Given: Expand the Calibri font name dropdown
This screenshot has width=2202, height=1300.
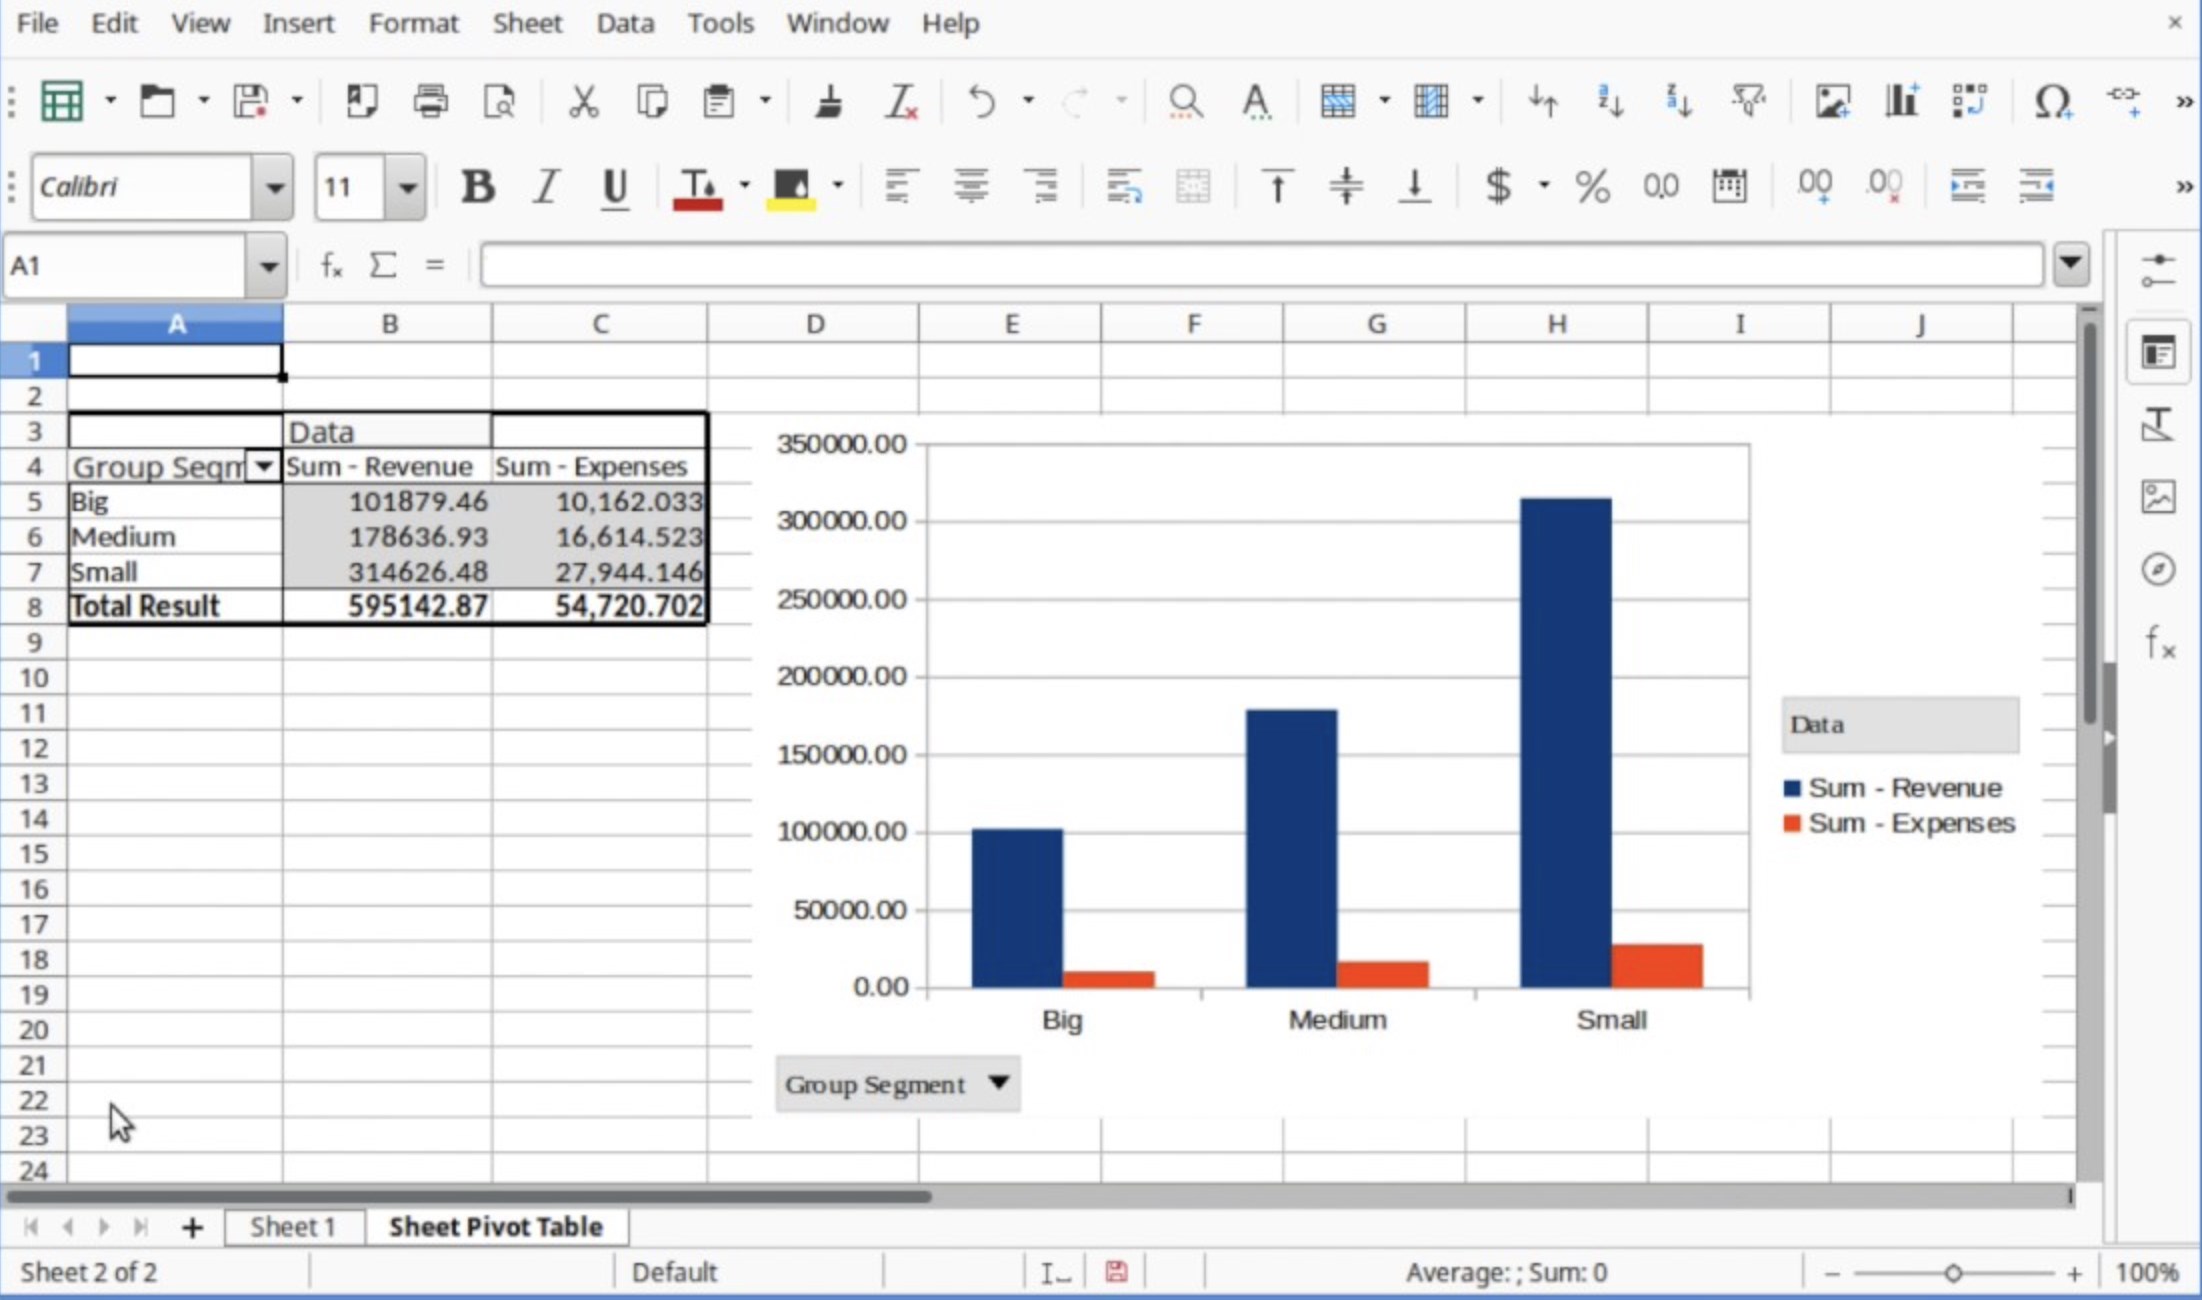Looking at the screenshot, I should [x=273, y=187].
